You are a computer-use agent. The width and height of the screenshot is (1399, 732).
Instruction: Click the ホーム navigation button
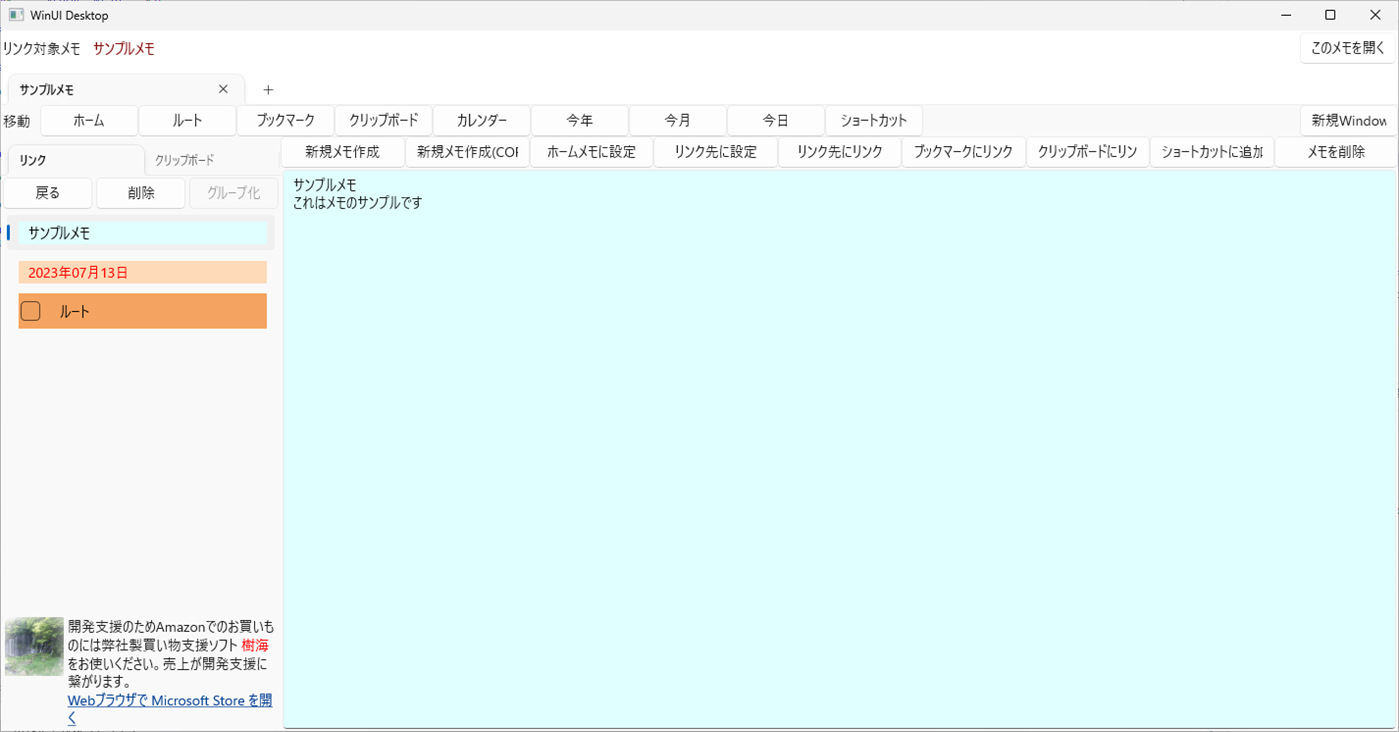(x=88, y=120)
